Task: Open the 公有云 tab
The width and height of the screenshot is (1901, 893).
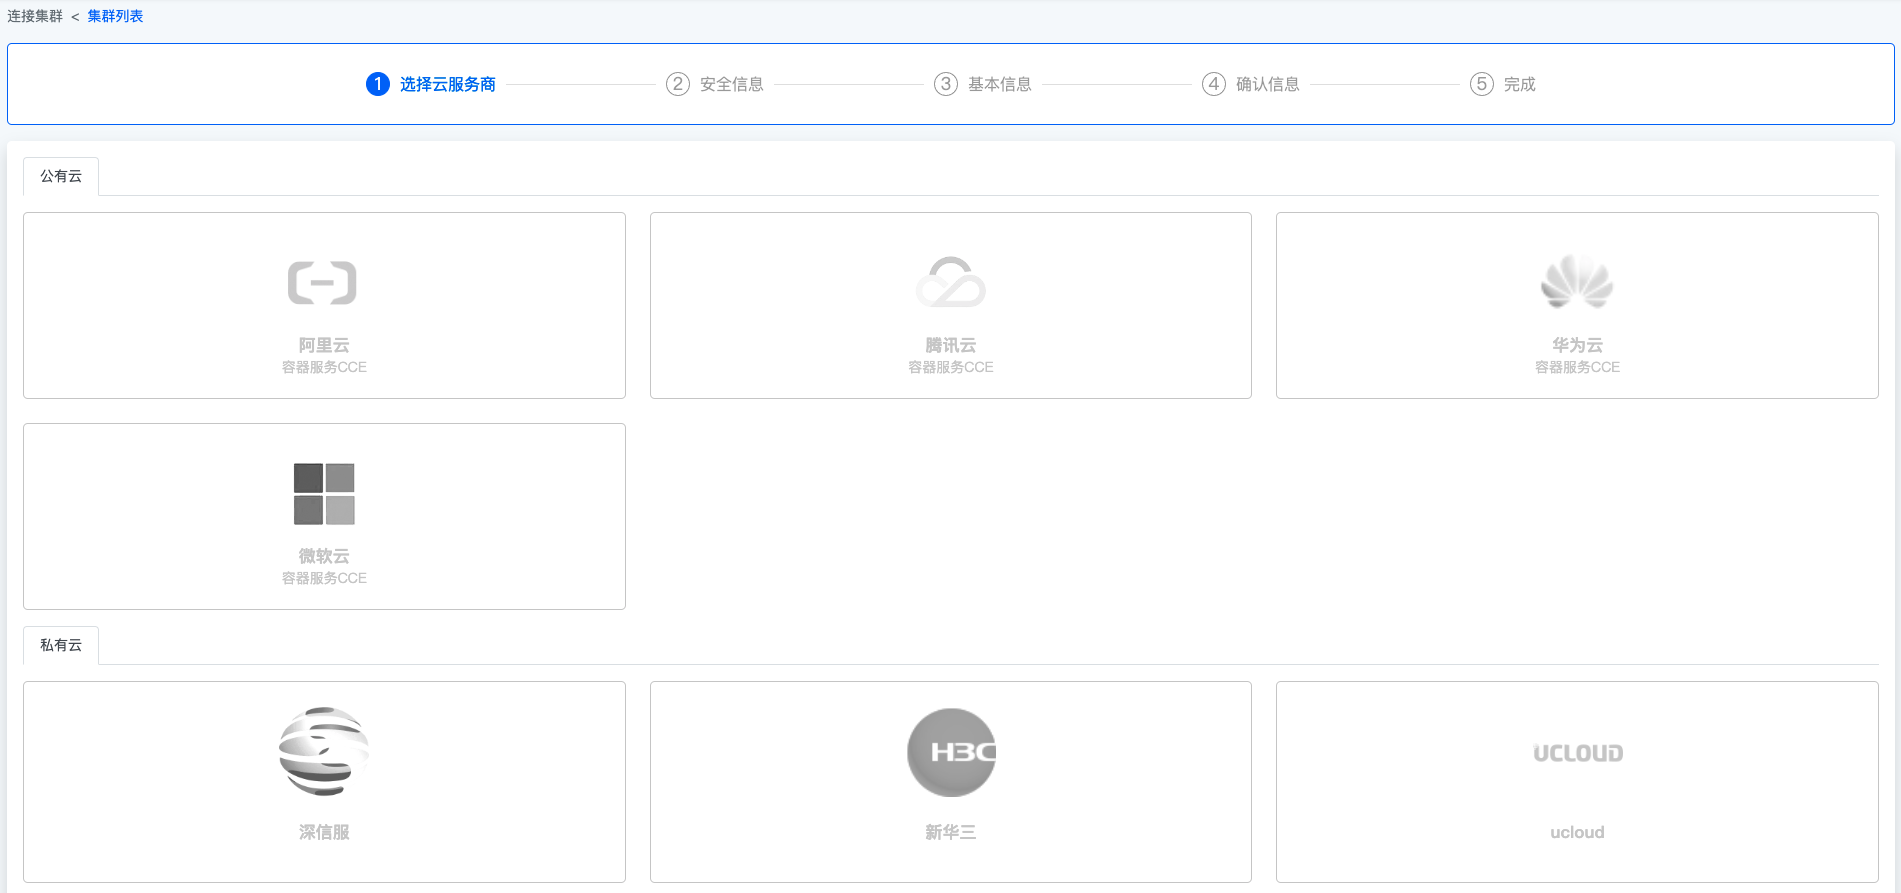Action: pos(61,176)
